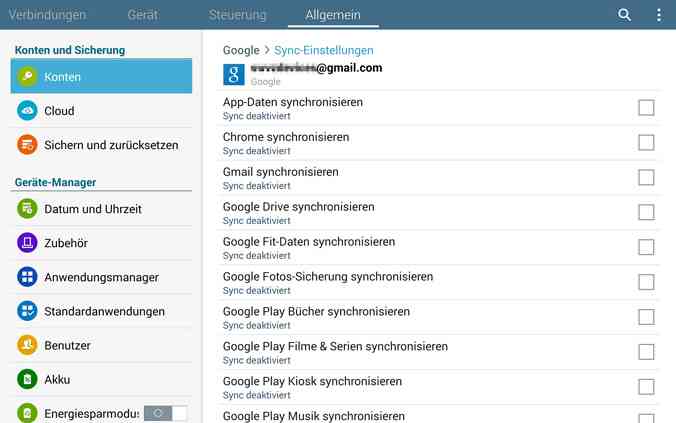The height and width of the screenshot is (423, 676).
Task: Tap the Anwendungsmanager grid icon
Action: tap(27, 277)
